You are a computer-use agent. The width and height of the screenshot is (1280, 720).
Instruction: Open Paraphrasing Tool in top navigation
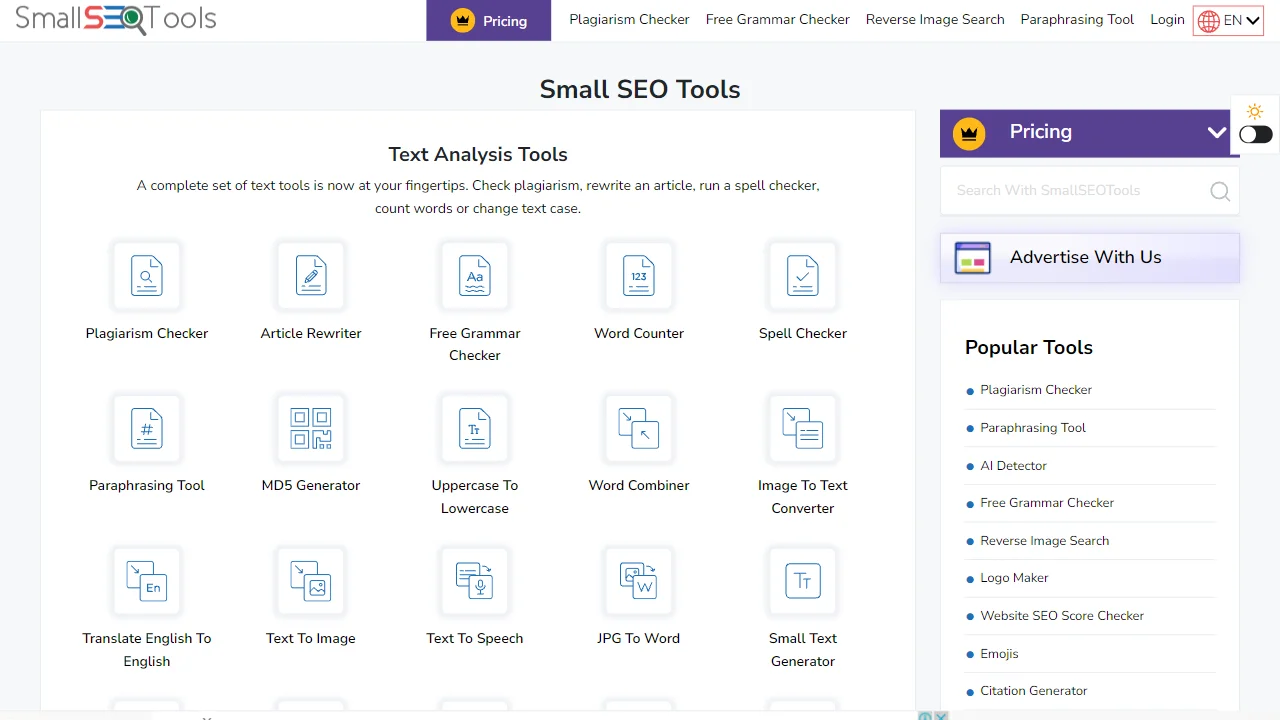click(1078, 19)
